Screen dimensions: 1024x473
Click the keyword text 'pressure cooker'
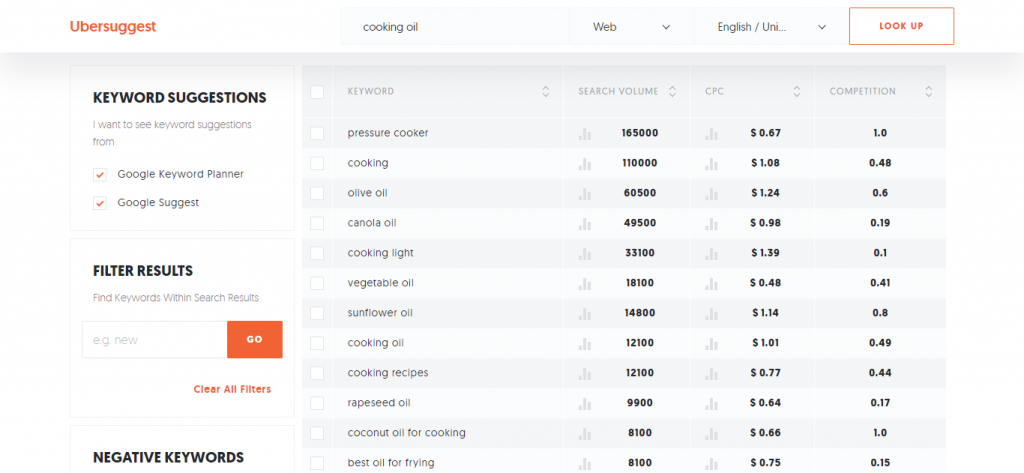coord(388,133)
